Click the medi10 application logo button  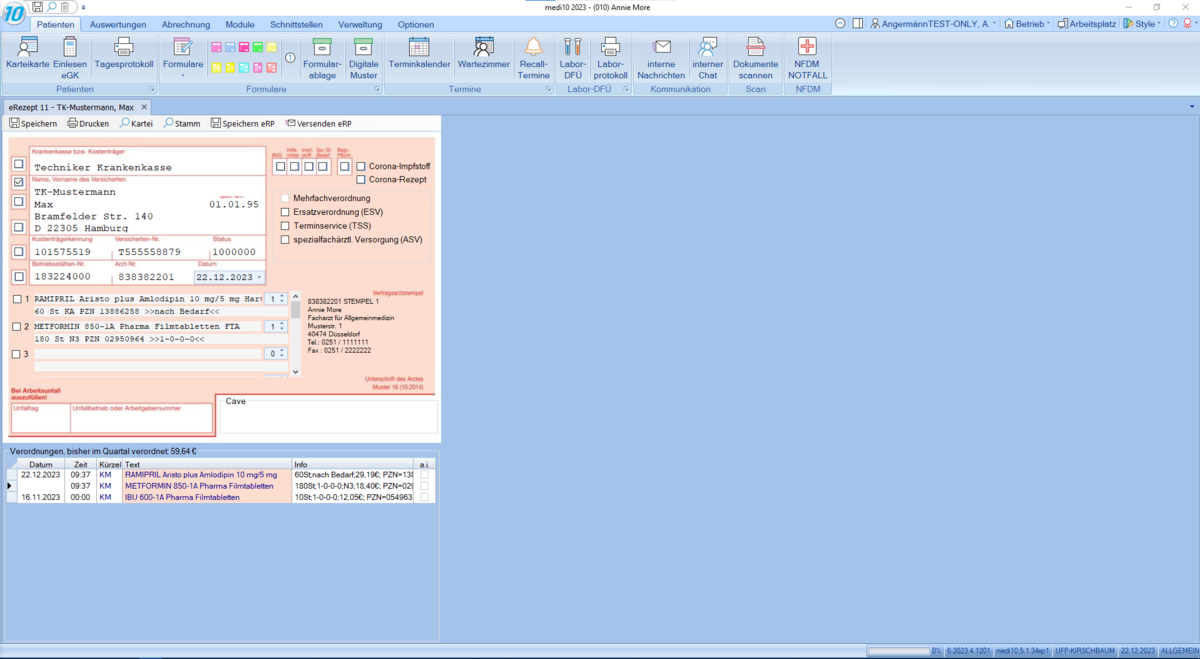[13, 13]
